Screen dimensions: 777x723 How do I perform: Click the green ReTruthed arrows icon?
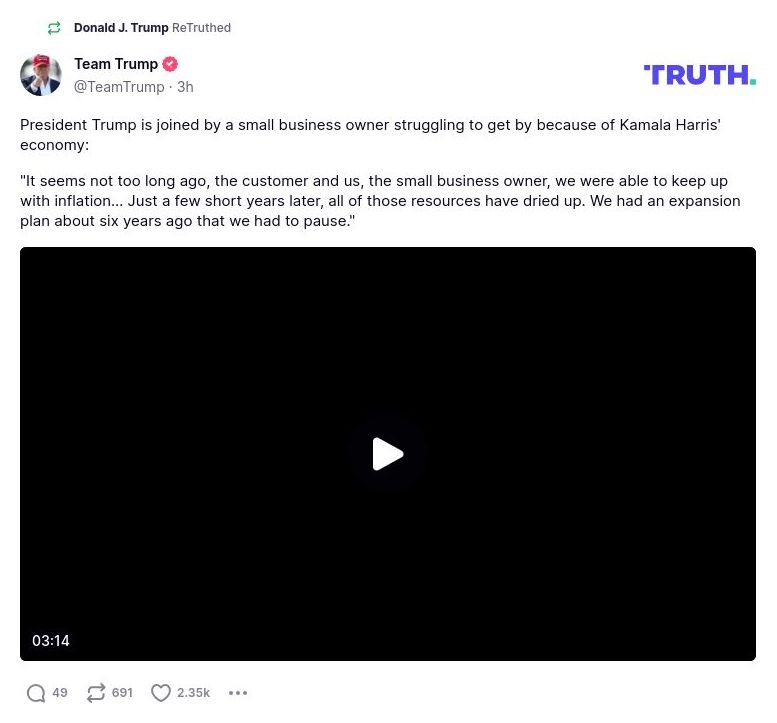[x=54, y=28]
